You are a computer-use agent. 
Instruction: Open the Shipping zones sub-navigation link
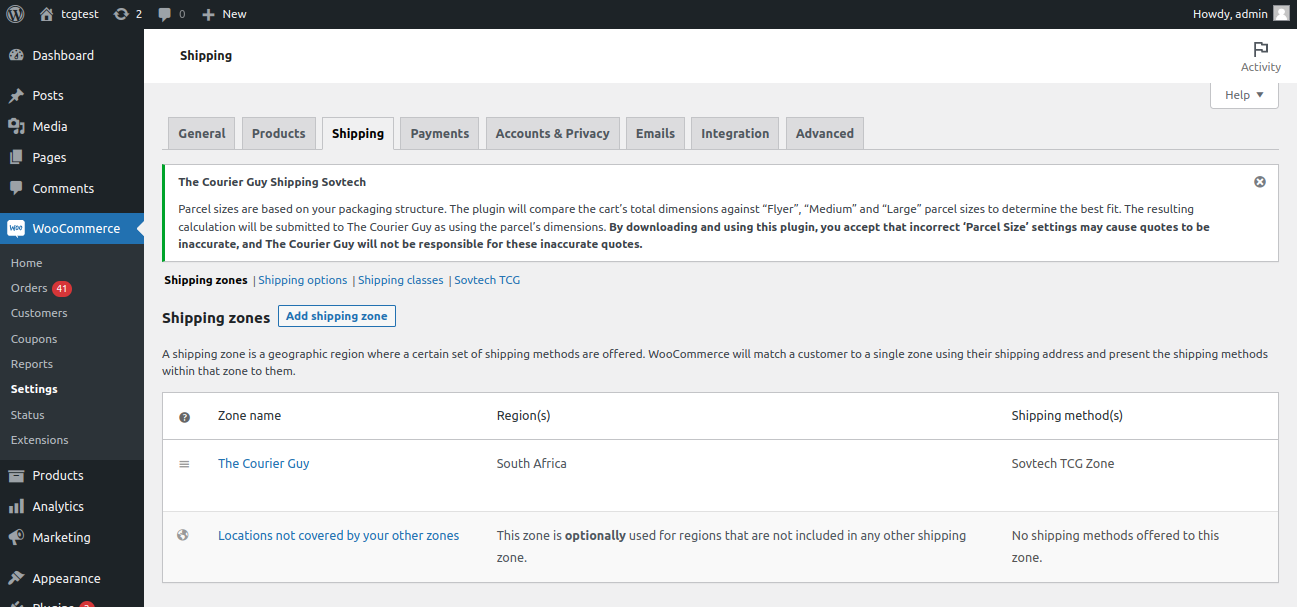click(205, 280)
